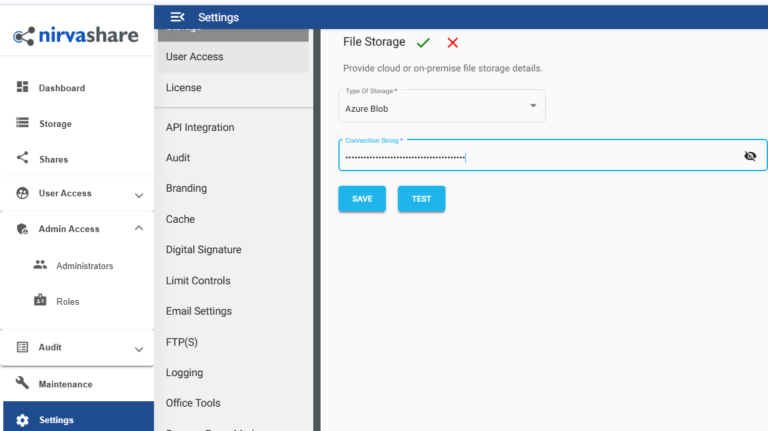
Task: Select User Access in the settings list
Action: pyautogui.click(x=233, y=57)
